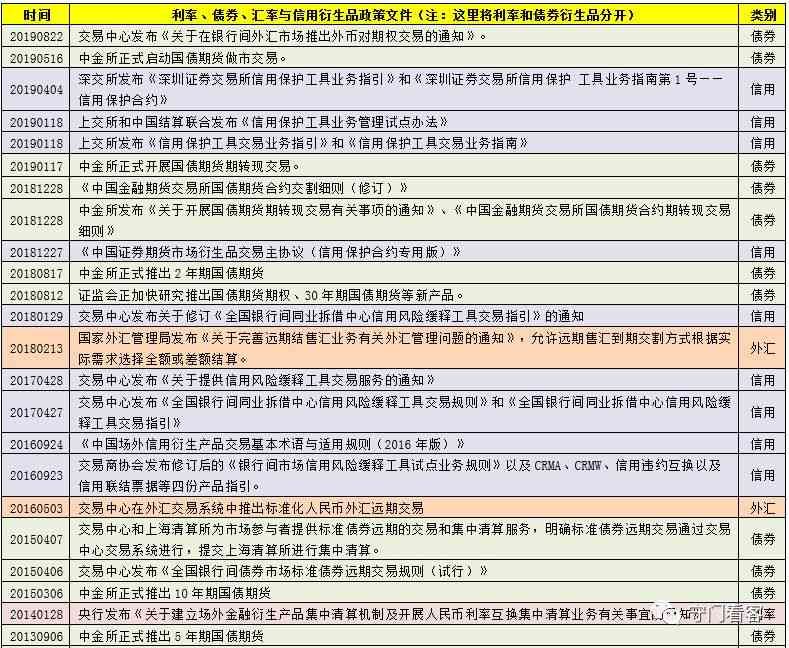Select date cell 20180129

click(36, 316)
